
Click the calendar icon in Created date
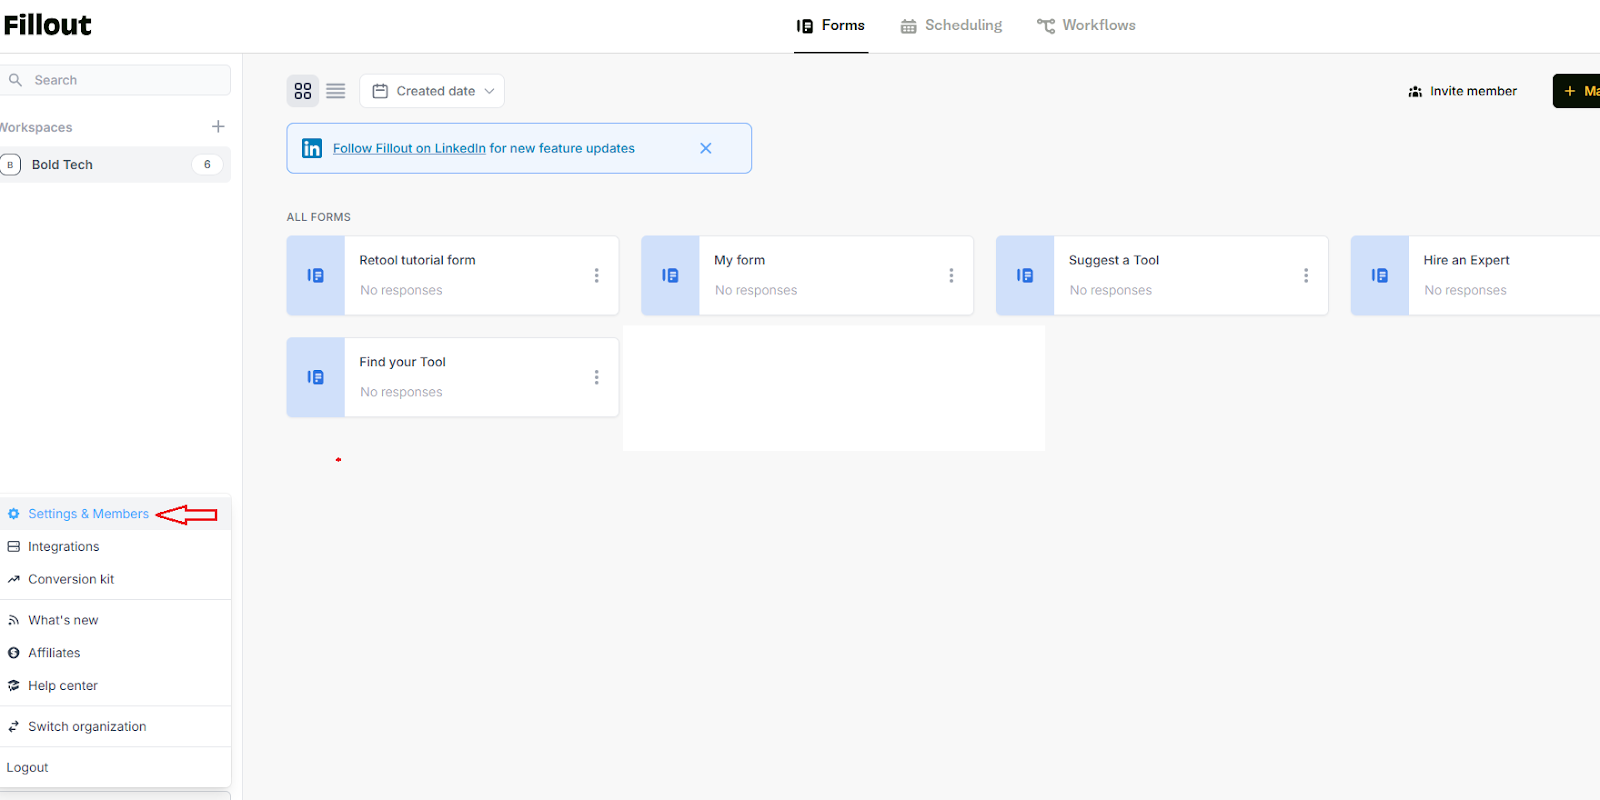[380, 91]
